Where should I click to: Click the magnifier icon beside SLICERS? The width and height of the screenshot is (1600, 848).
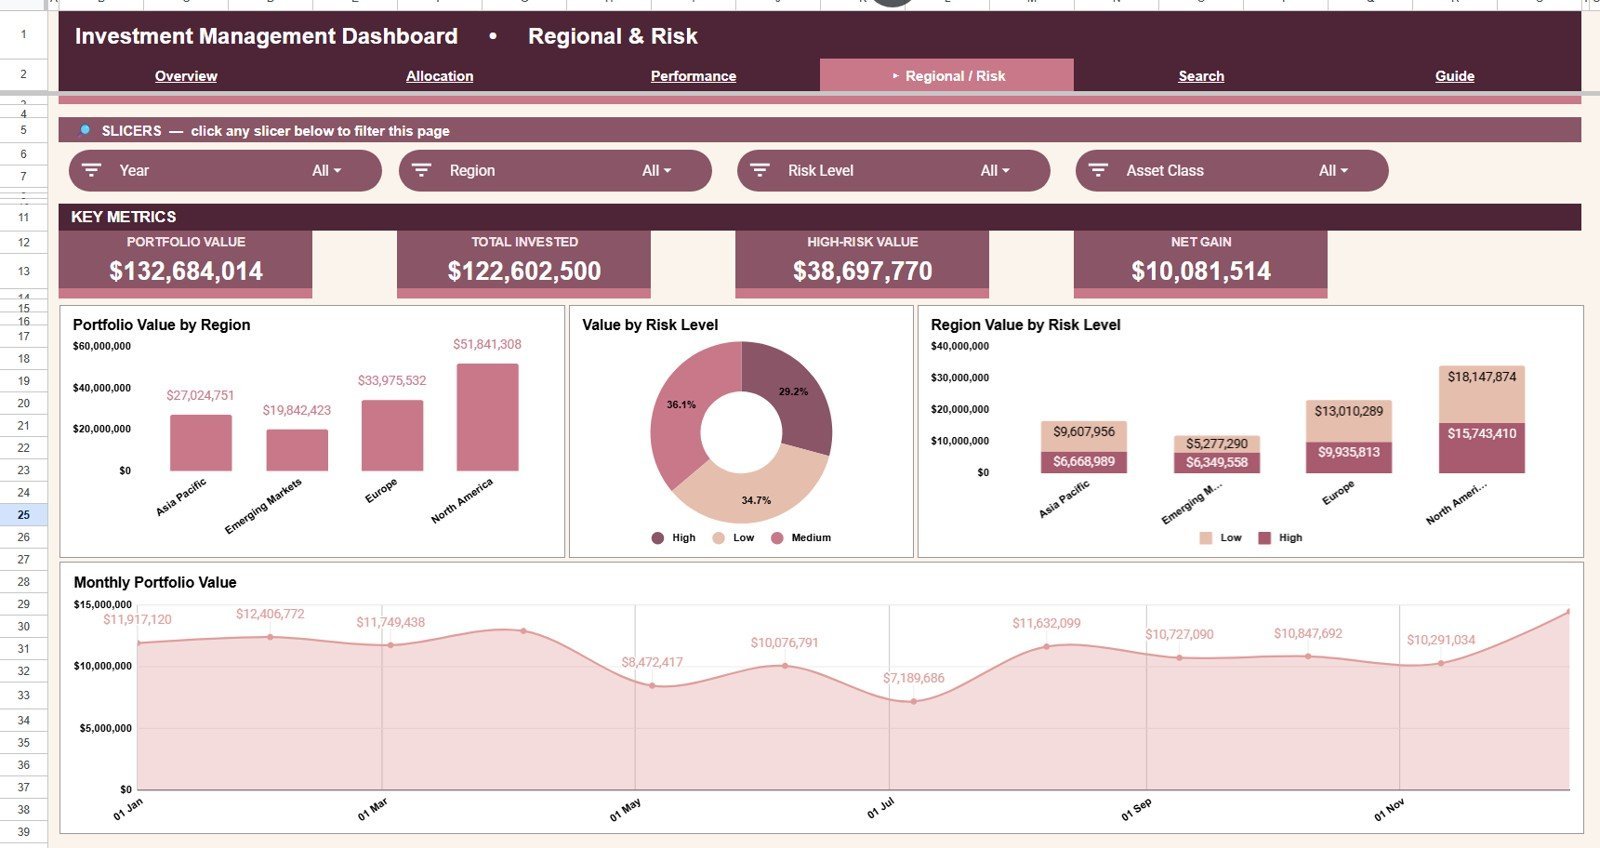pyautogui.click(x=84, y=131)
